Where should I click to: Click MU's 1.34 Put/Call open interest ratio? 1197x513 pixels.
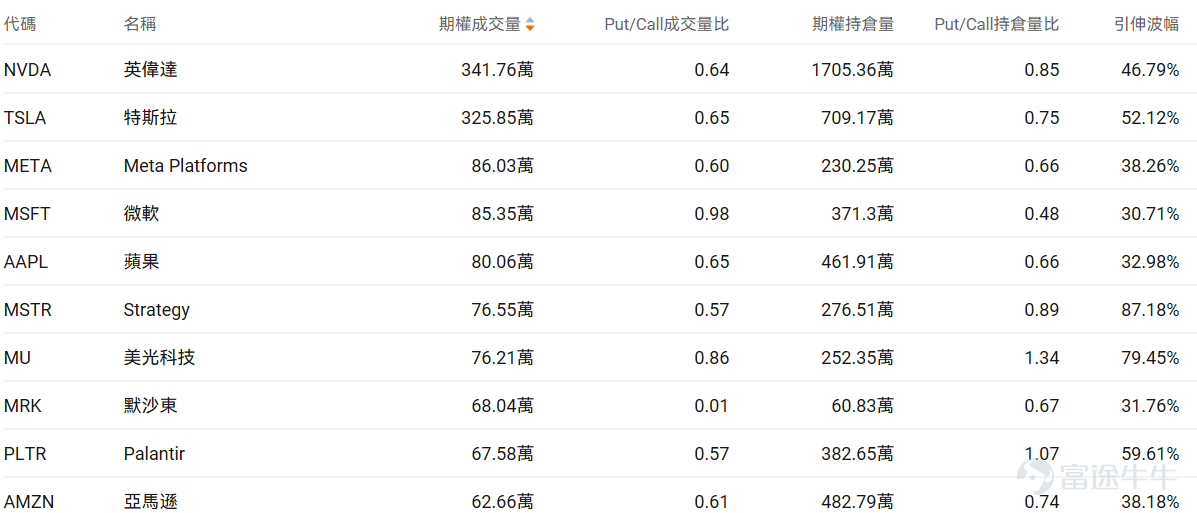click(1042, 358)
